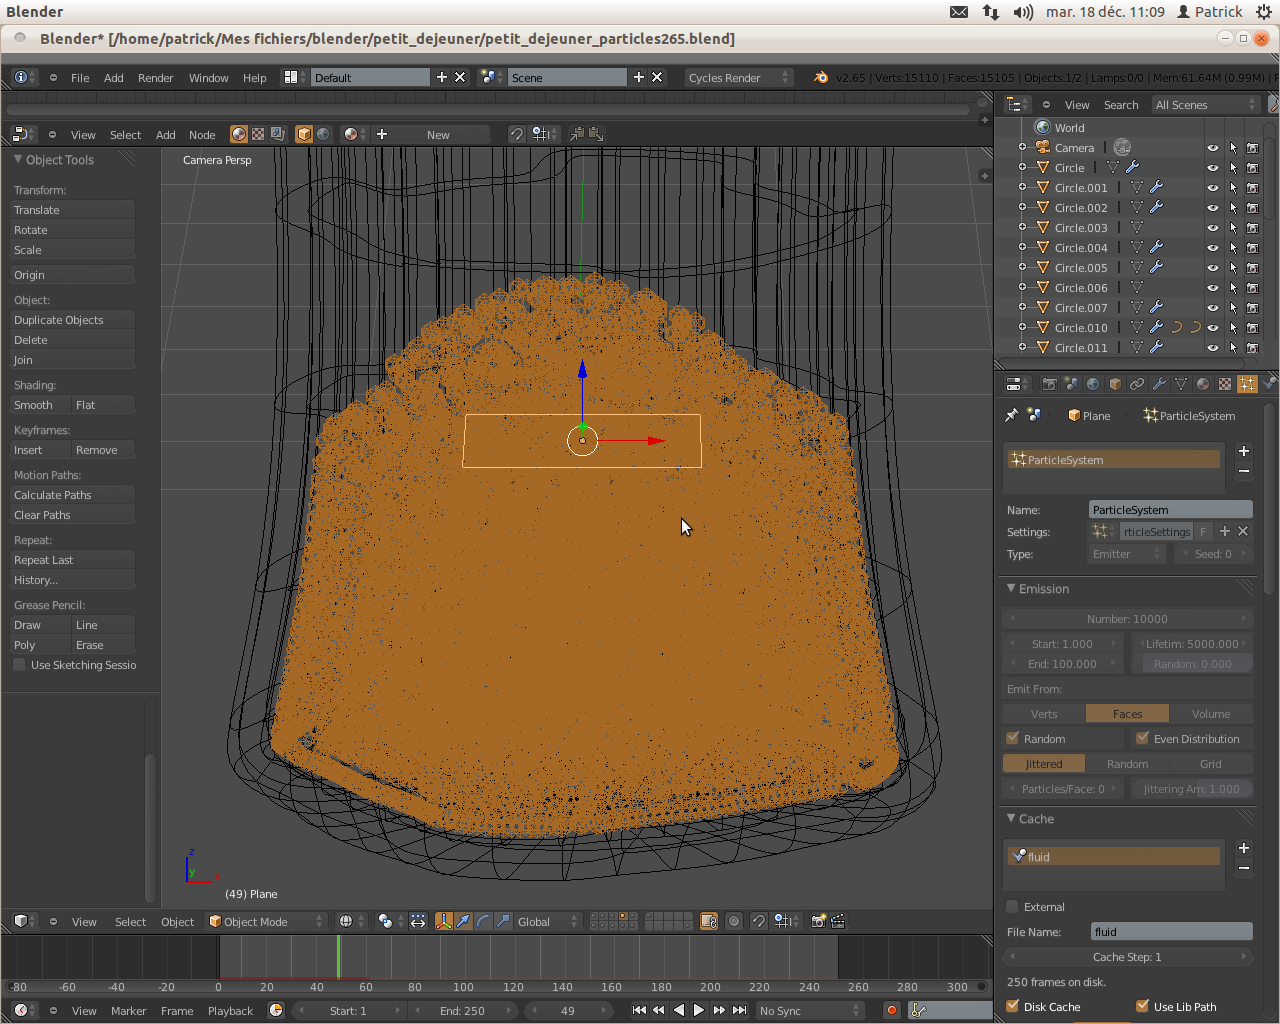The image size is (1280, 1024).
Task: Click the OpenGL render animation clapperboard icon
Action: click(x=837, y=921)
